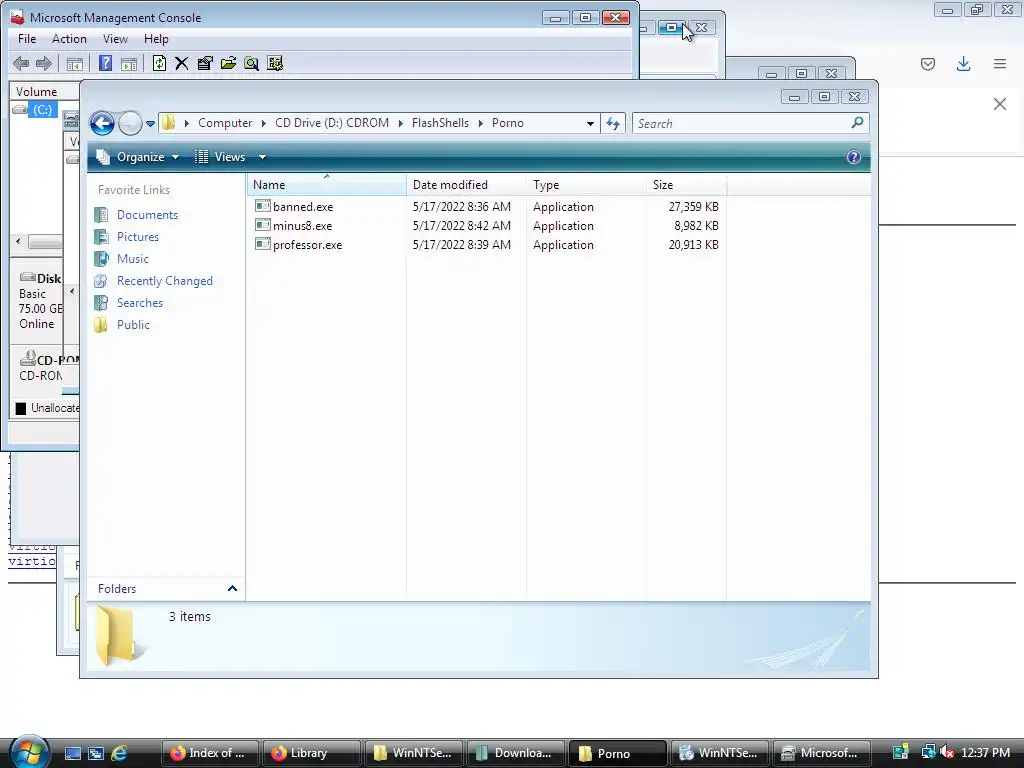Click the Views button
Viewport: 1024px width, 768px height.
tap(221, 157)
